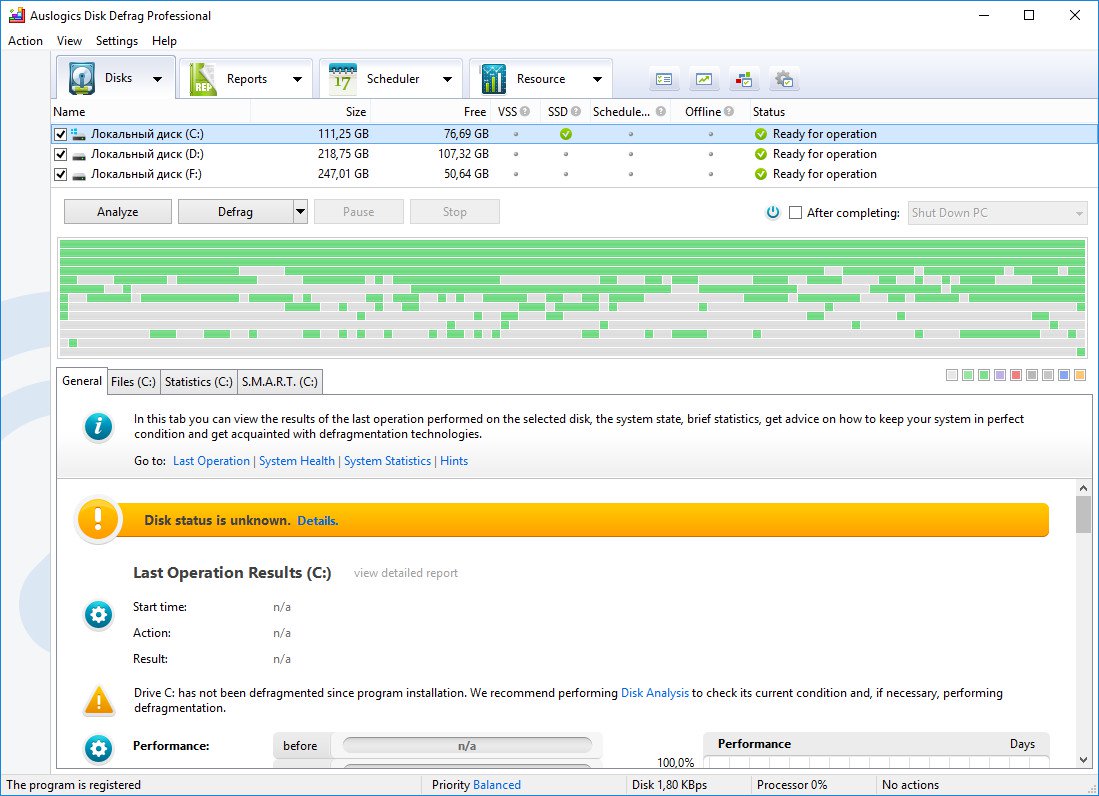Click the checklist view toolbar icon
This screenshot has height=796, width=1099.
pos(664,79)
